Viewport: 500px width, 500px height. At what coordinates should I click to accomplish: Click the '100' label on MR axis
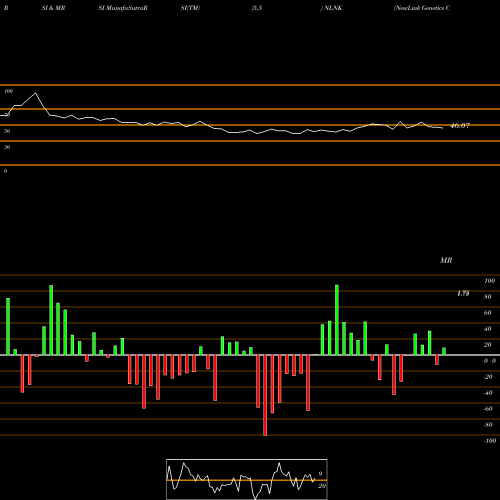click(x=489, y=281)
